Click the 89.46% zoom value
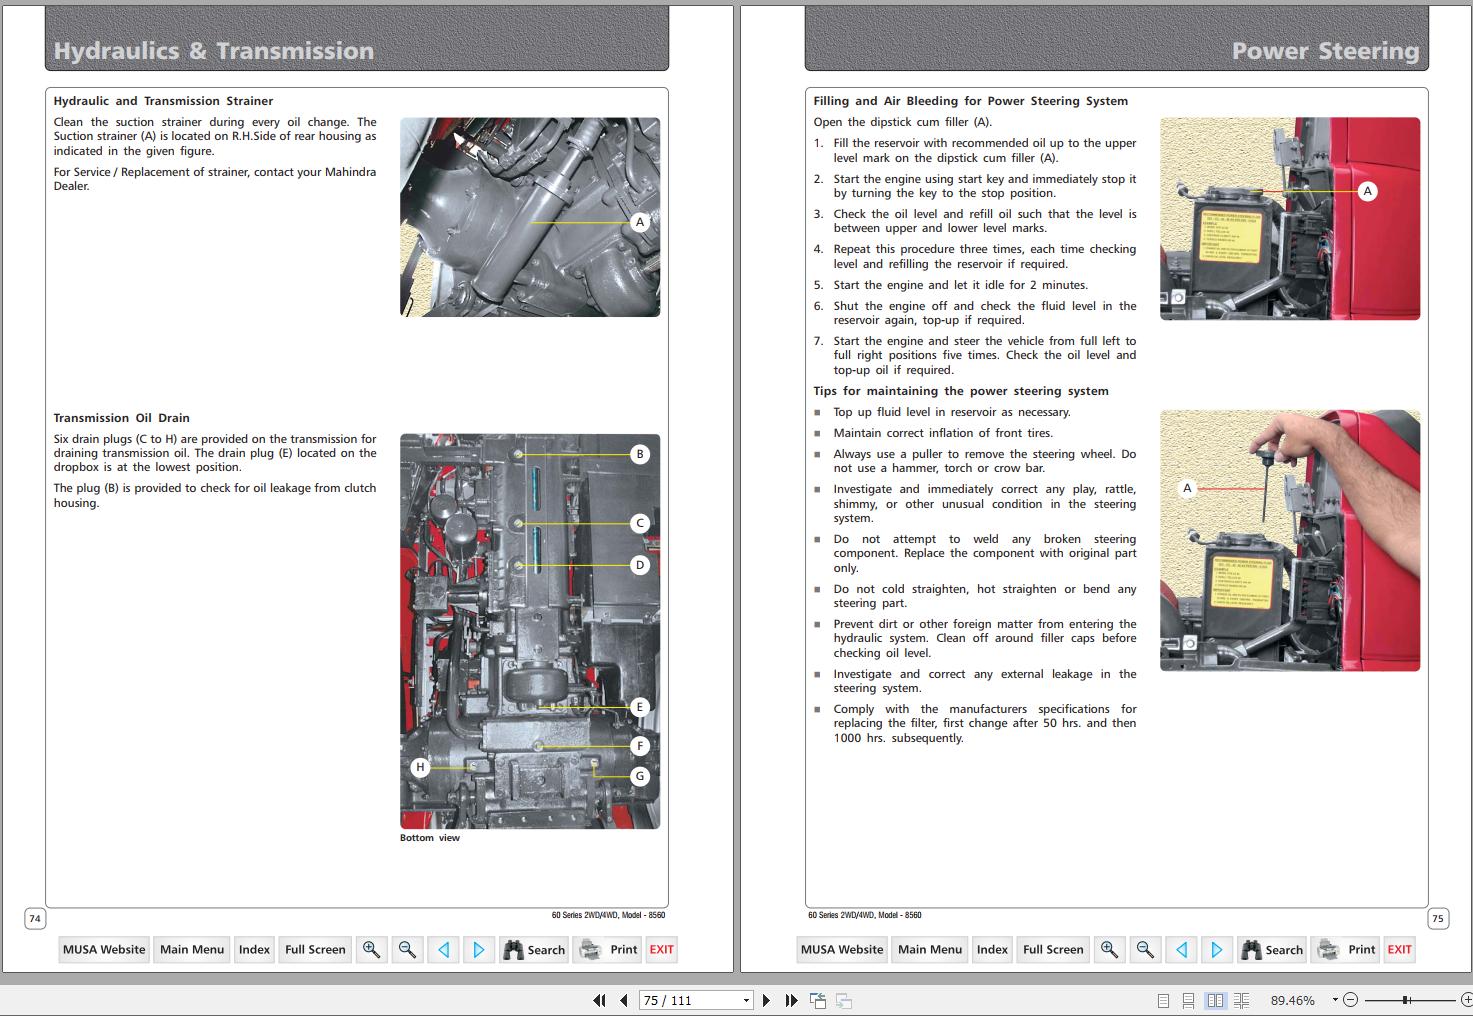 click(x=1293, y=1000)
